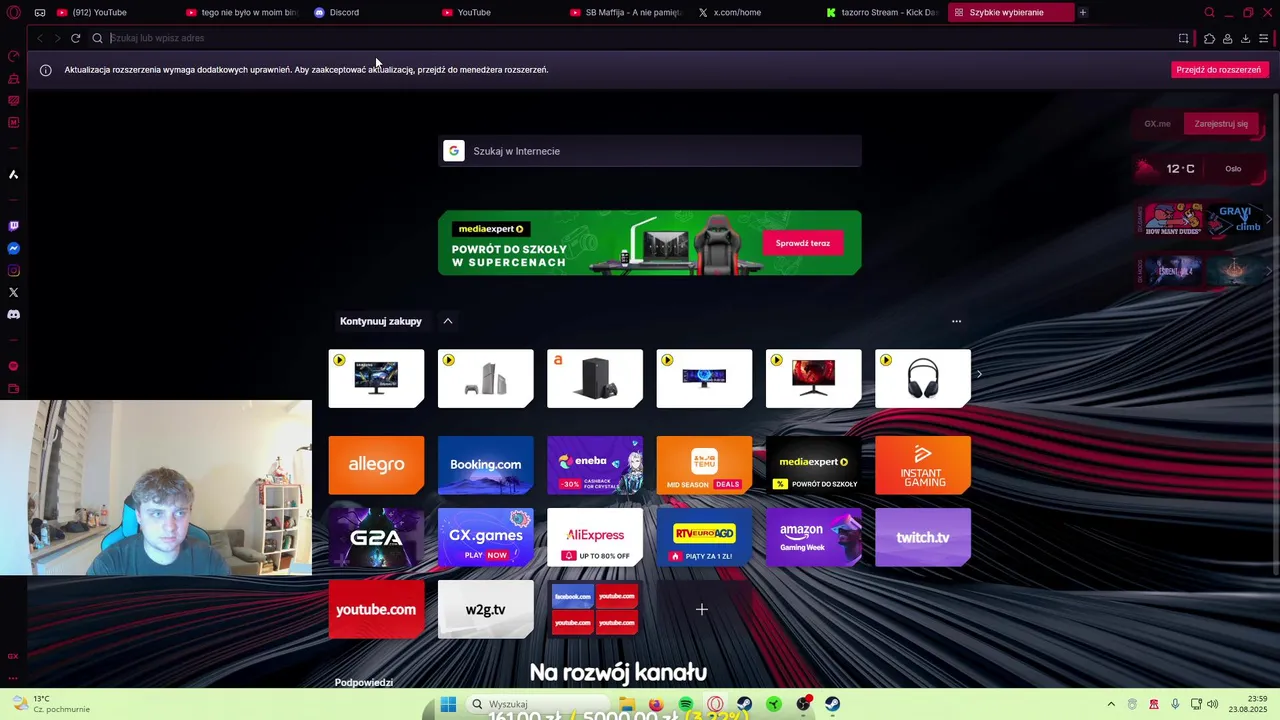Open Messenger in the sidebar

pos(14,248)
